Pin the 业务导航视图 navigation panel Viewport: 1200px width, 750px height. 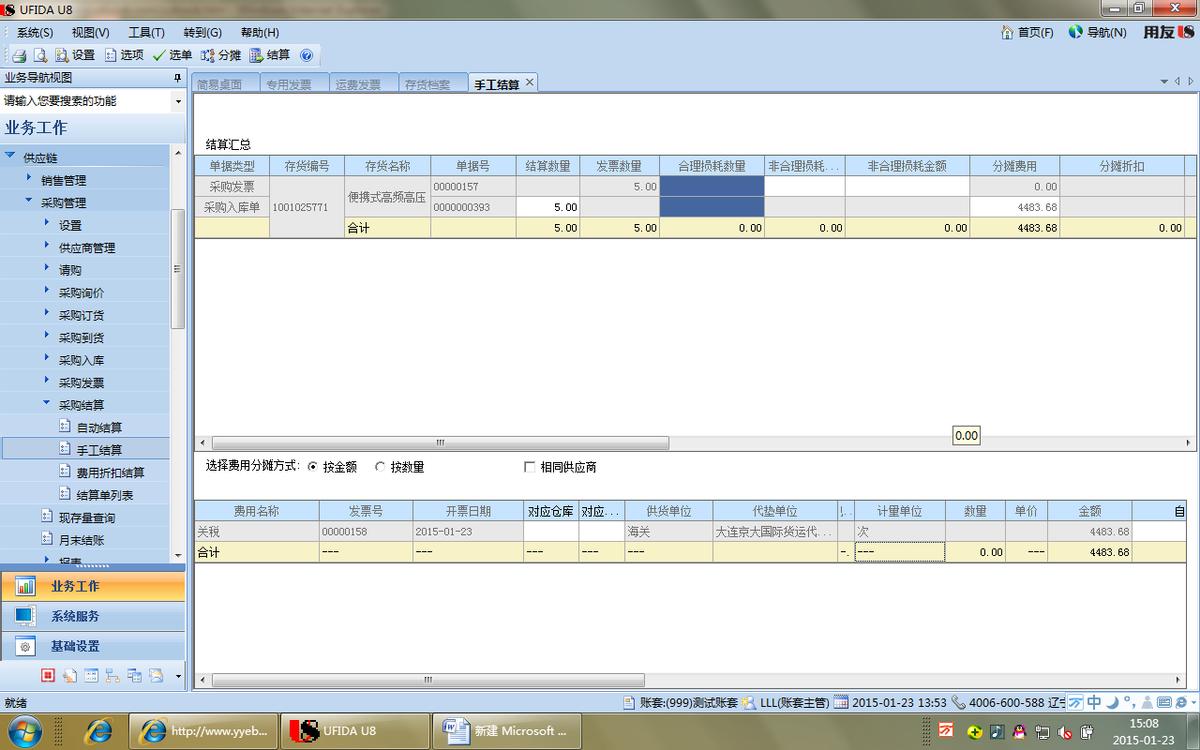(177, 77)
